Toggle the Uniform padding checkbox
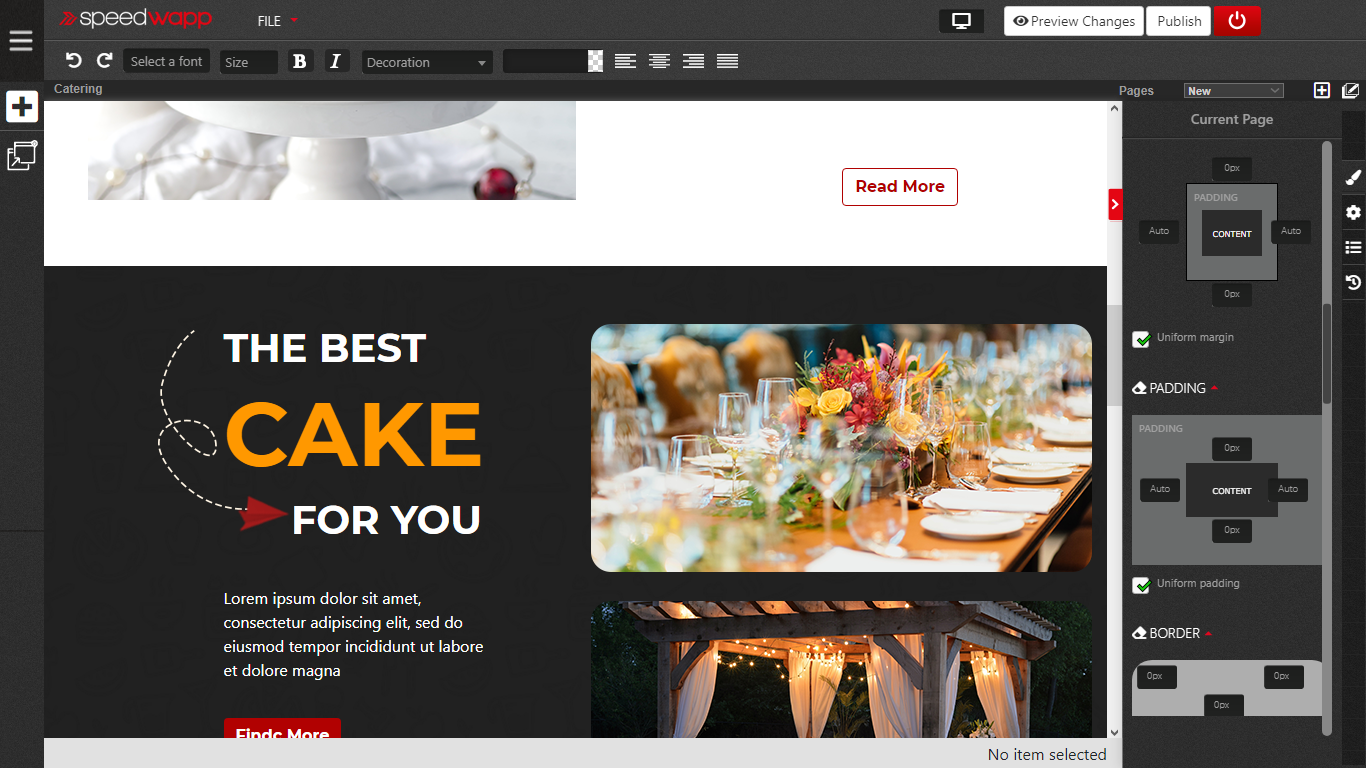The image size is (1366, 768). 1142,585
